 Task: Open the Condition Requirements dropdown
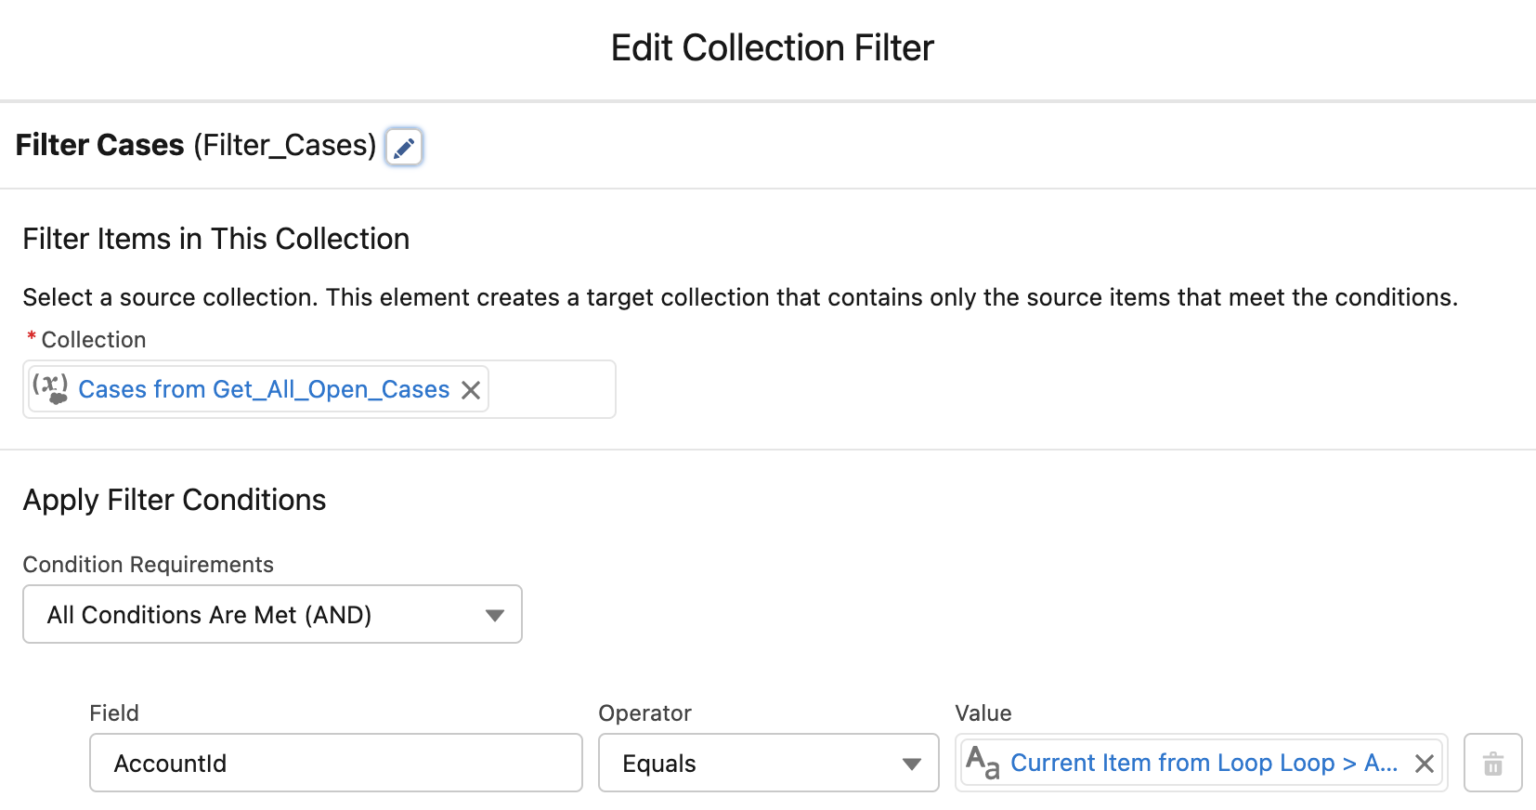[272, 614]
